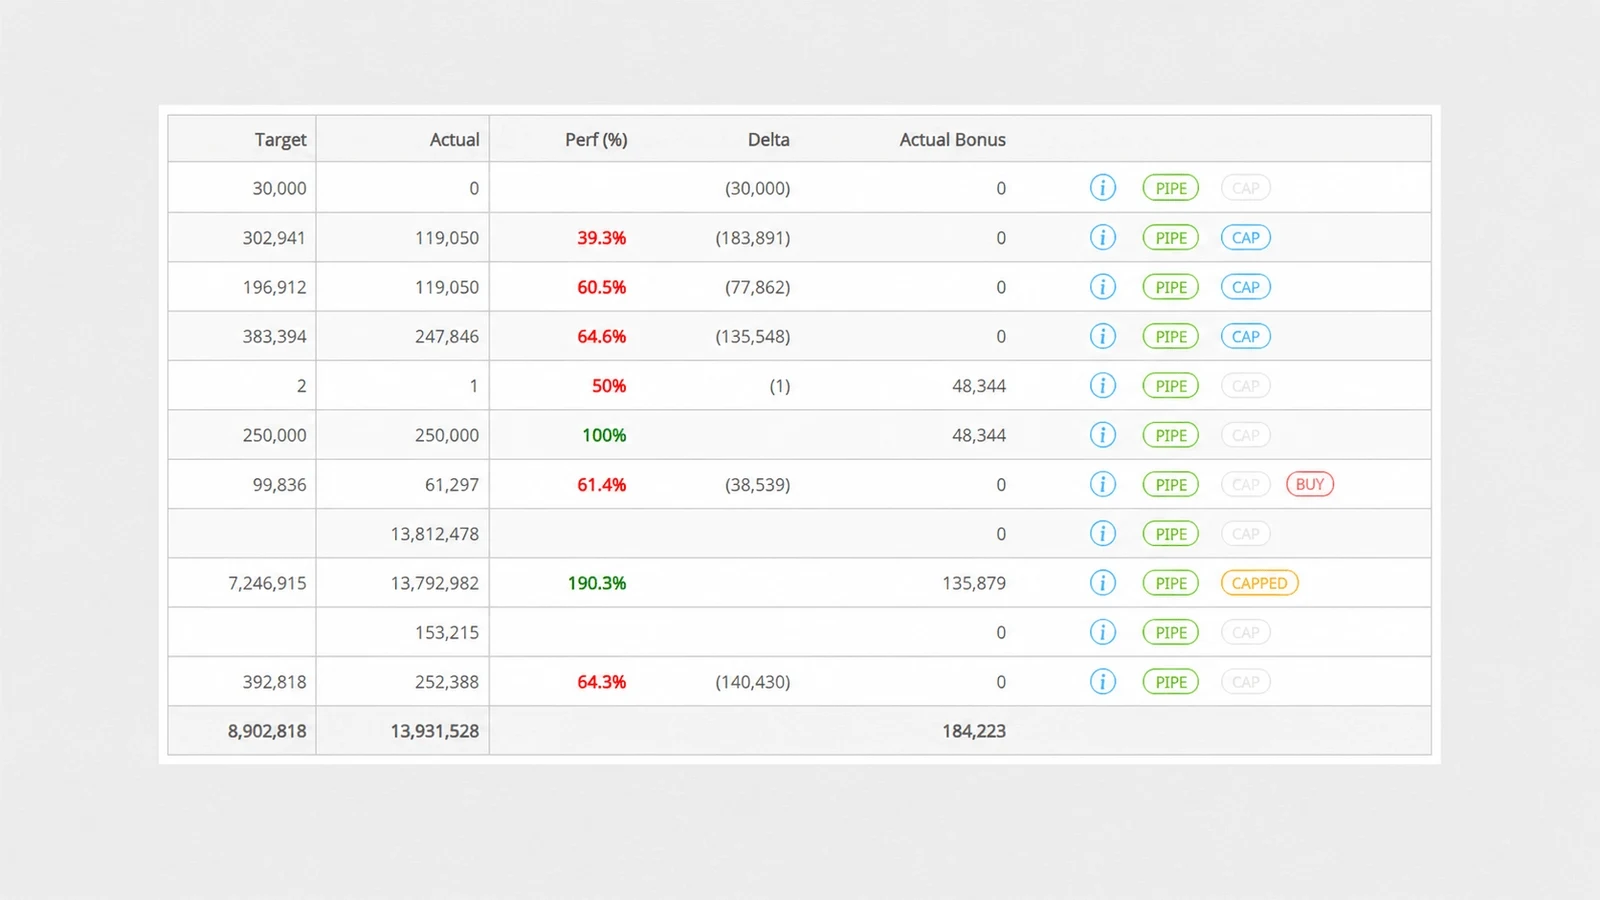Open CAP badge in the 64.6% row
The width and height of the screenshot is (1600, 900).
[x=1245, y=336]
